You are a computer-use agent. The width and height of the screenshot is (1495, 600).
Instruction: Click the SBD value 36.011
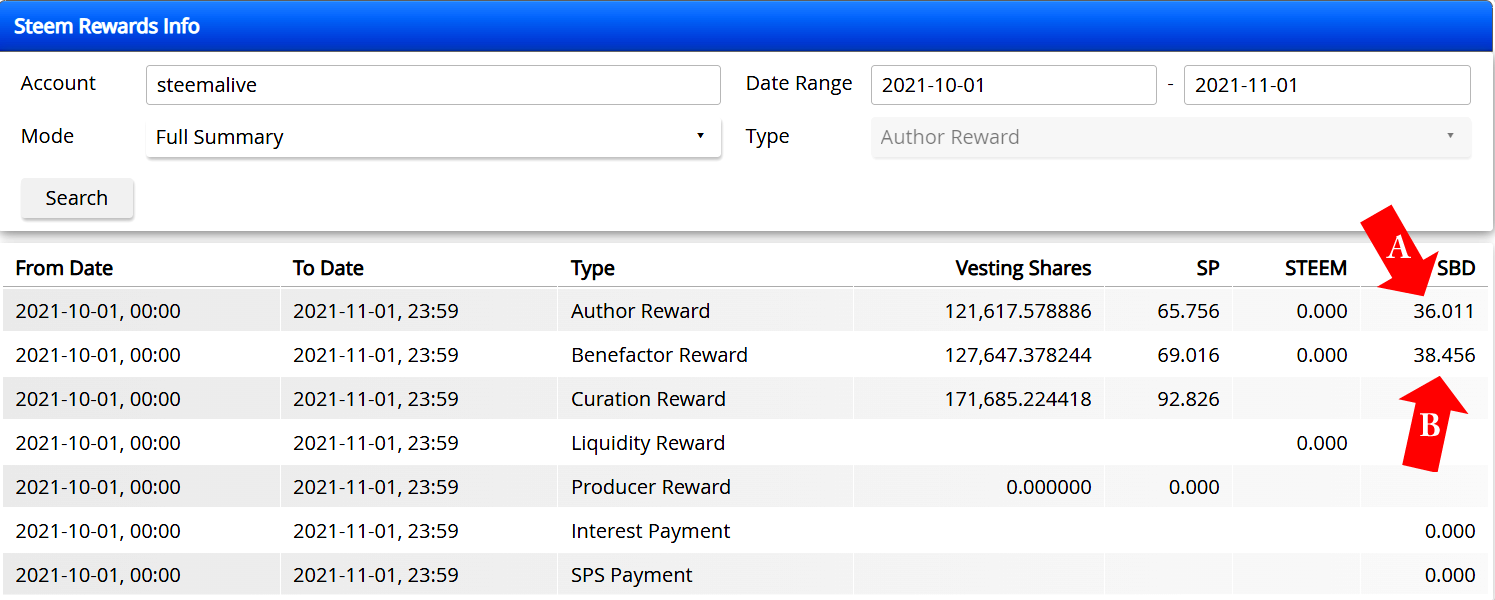1444,311
